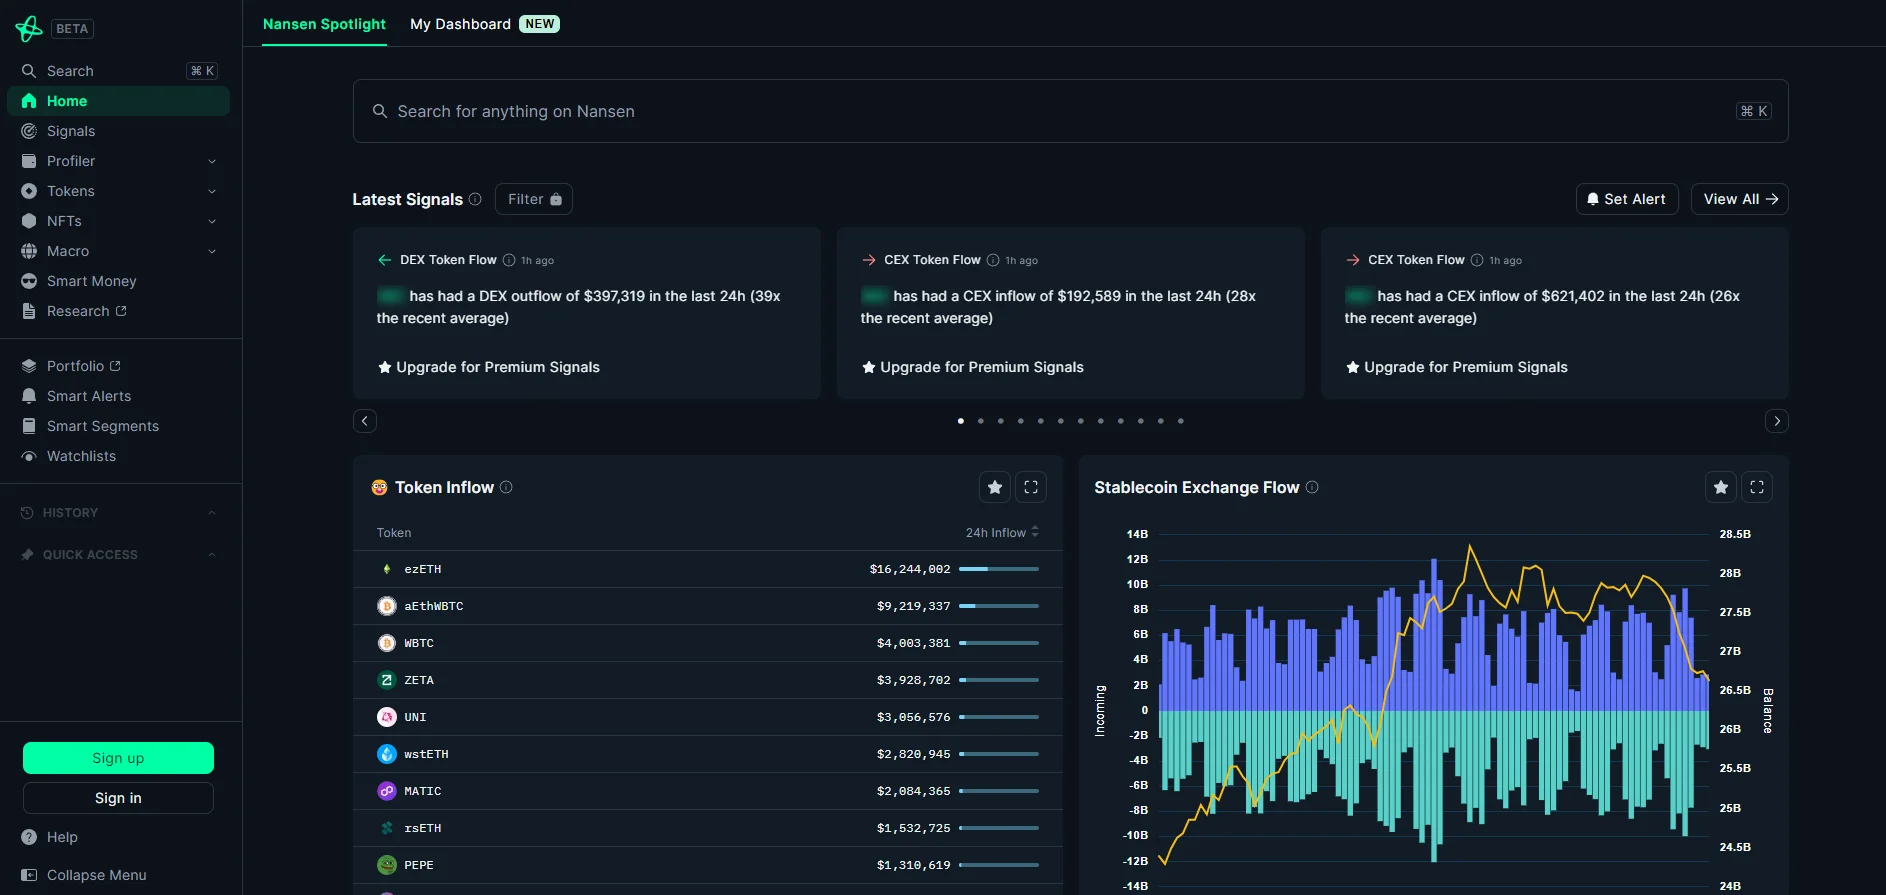Click info icon beside Stablecoin Exchange Flow
Viewport: 1886px width, 895px height.
click(1312, 487)
